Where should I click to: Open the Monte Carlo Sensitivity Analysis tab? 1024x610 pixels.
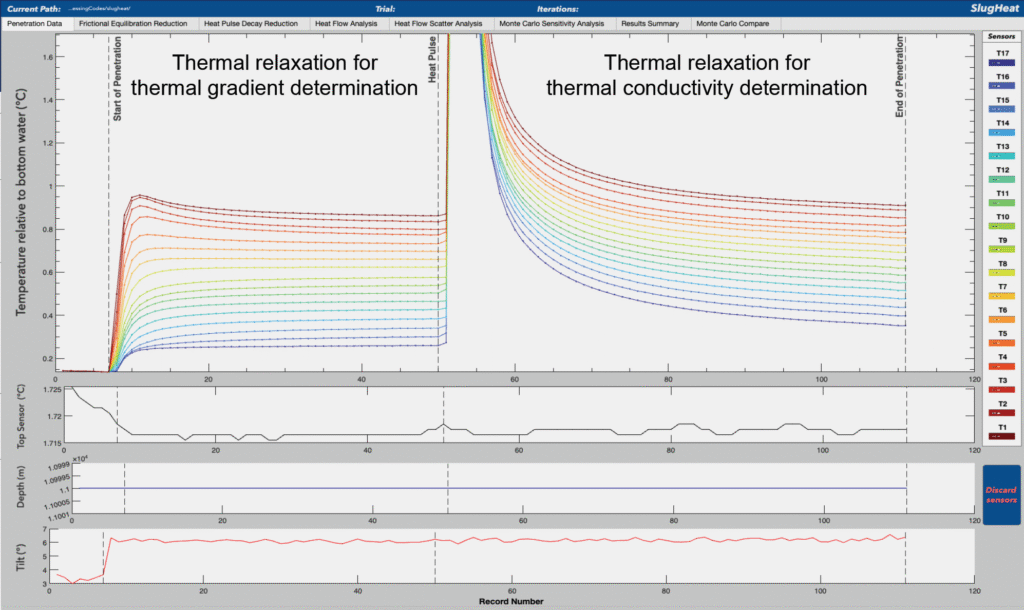(x=553, y=23)
